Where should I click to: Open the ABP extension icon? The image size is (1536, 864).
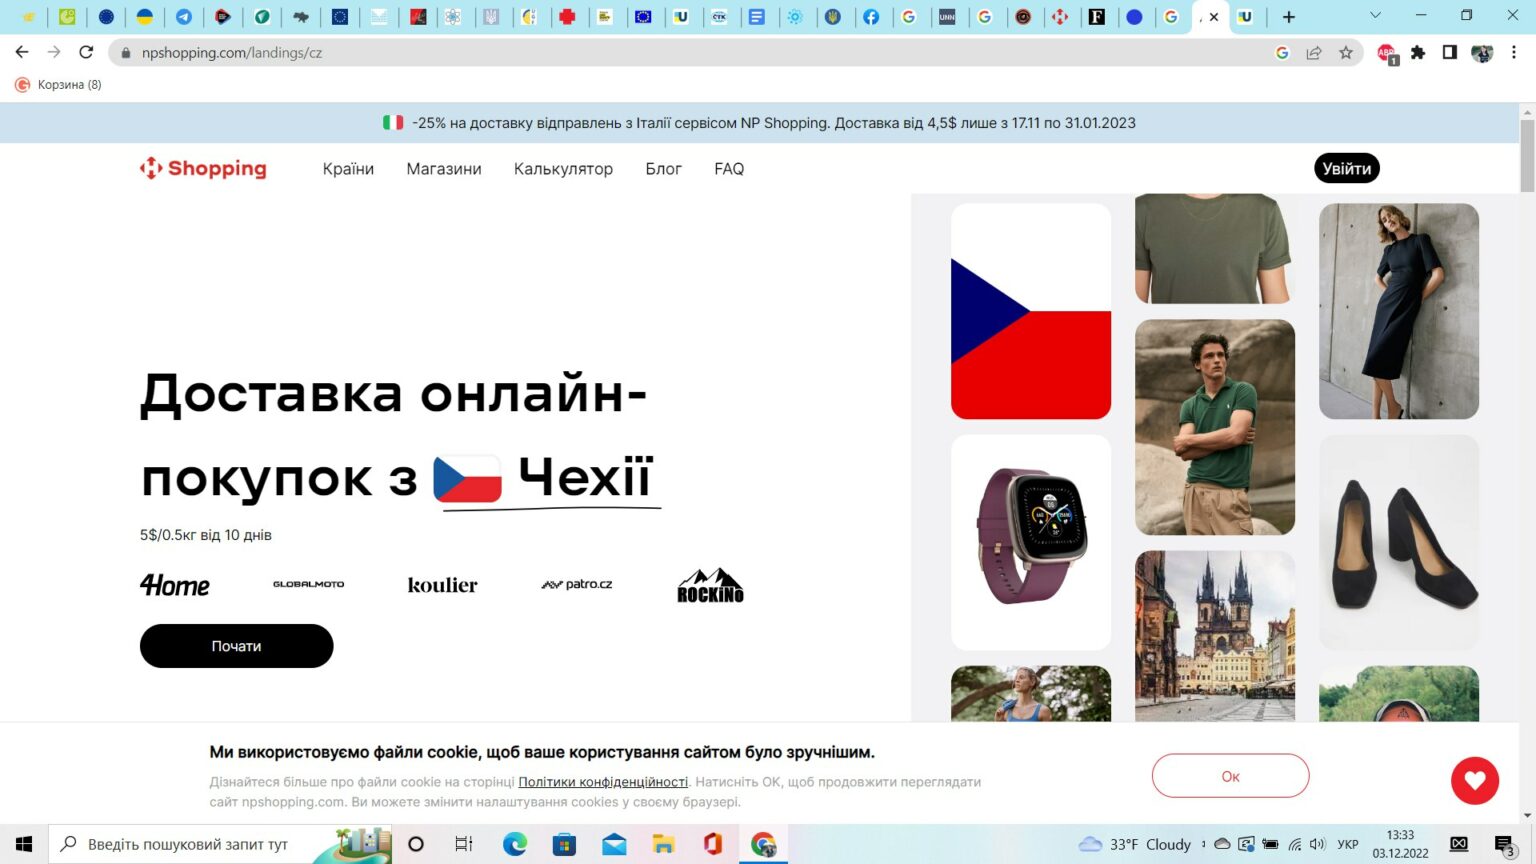(1387, 54)
